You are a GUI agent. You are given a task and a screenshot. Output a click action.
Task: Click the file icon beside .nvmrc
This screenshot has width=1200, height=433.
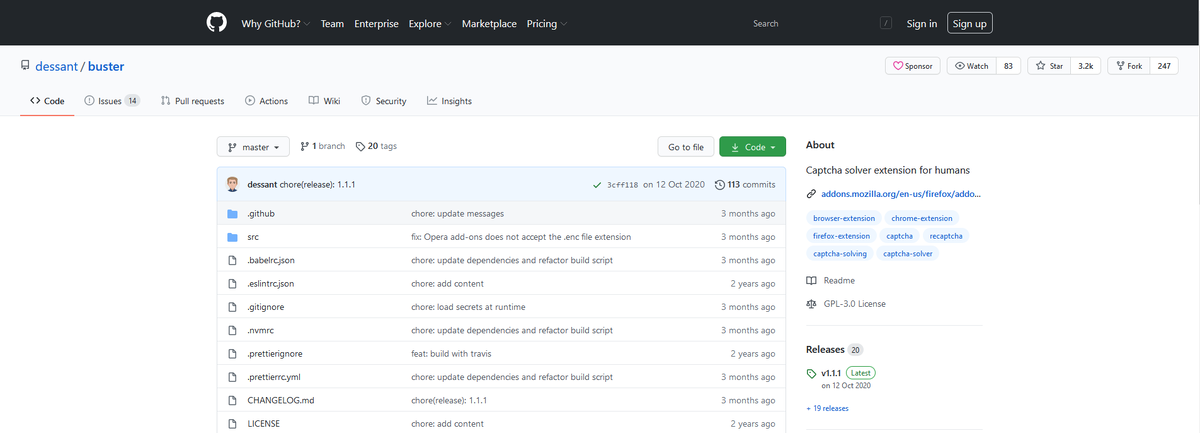pyautogui.click(x=231, y=330)
